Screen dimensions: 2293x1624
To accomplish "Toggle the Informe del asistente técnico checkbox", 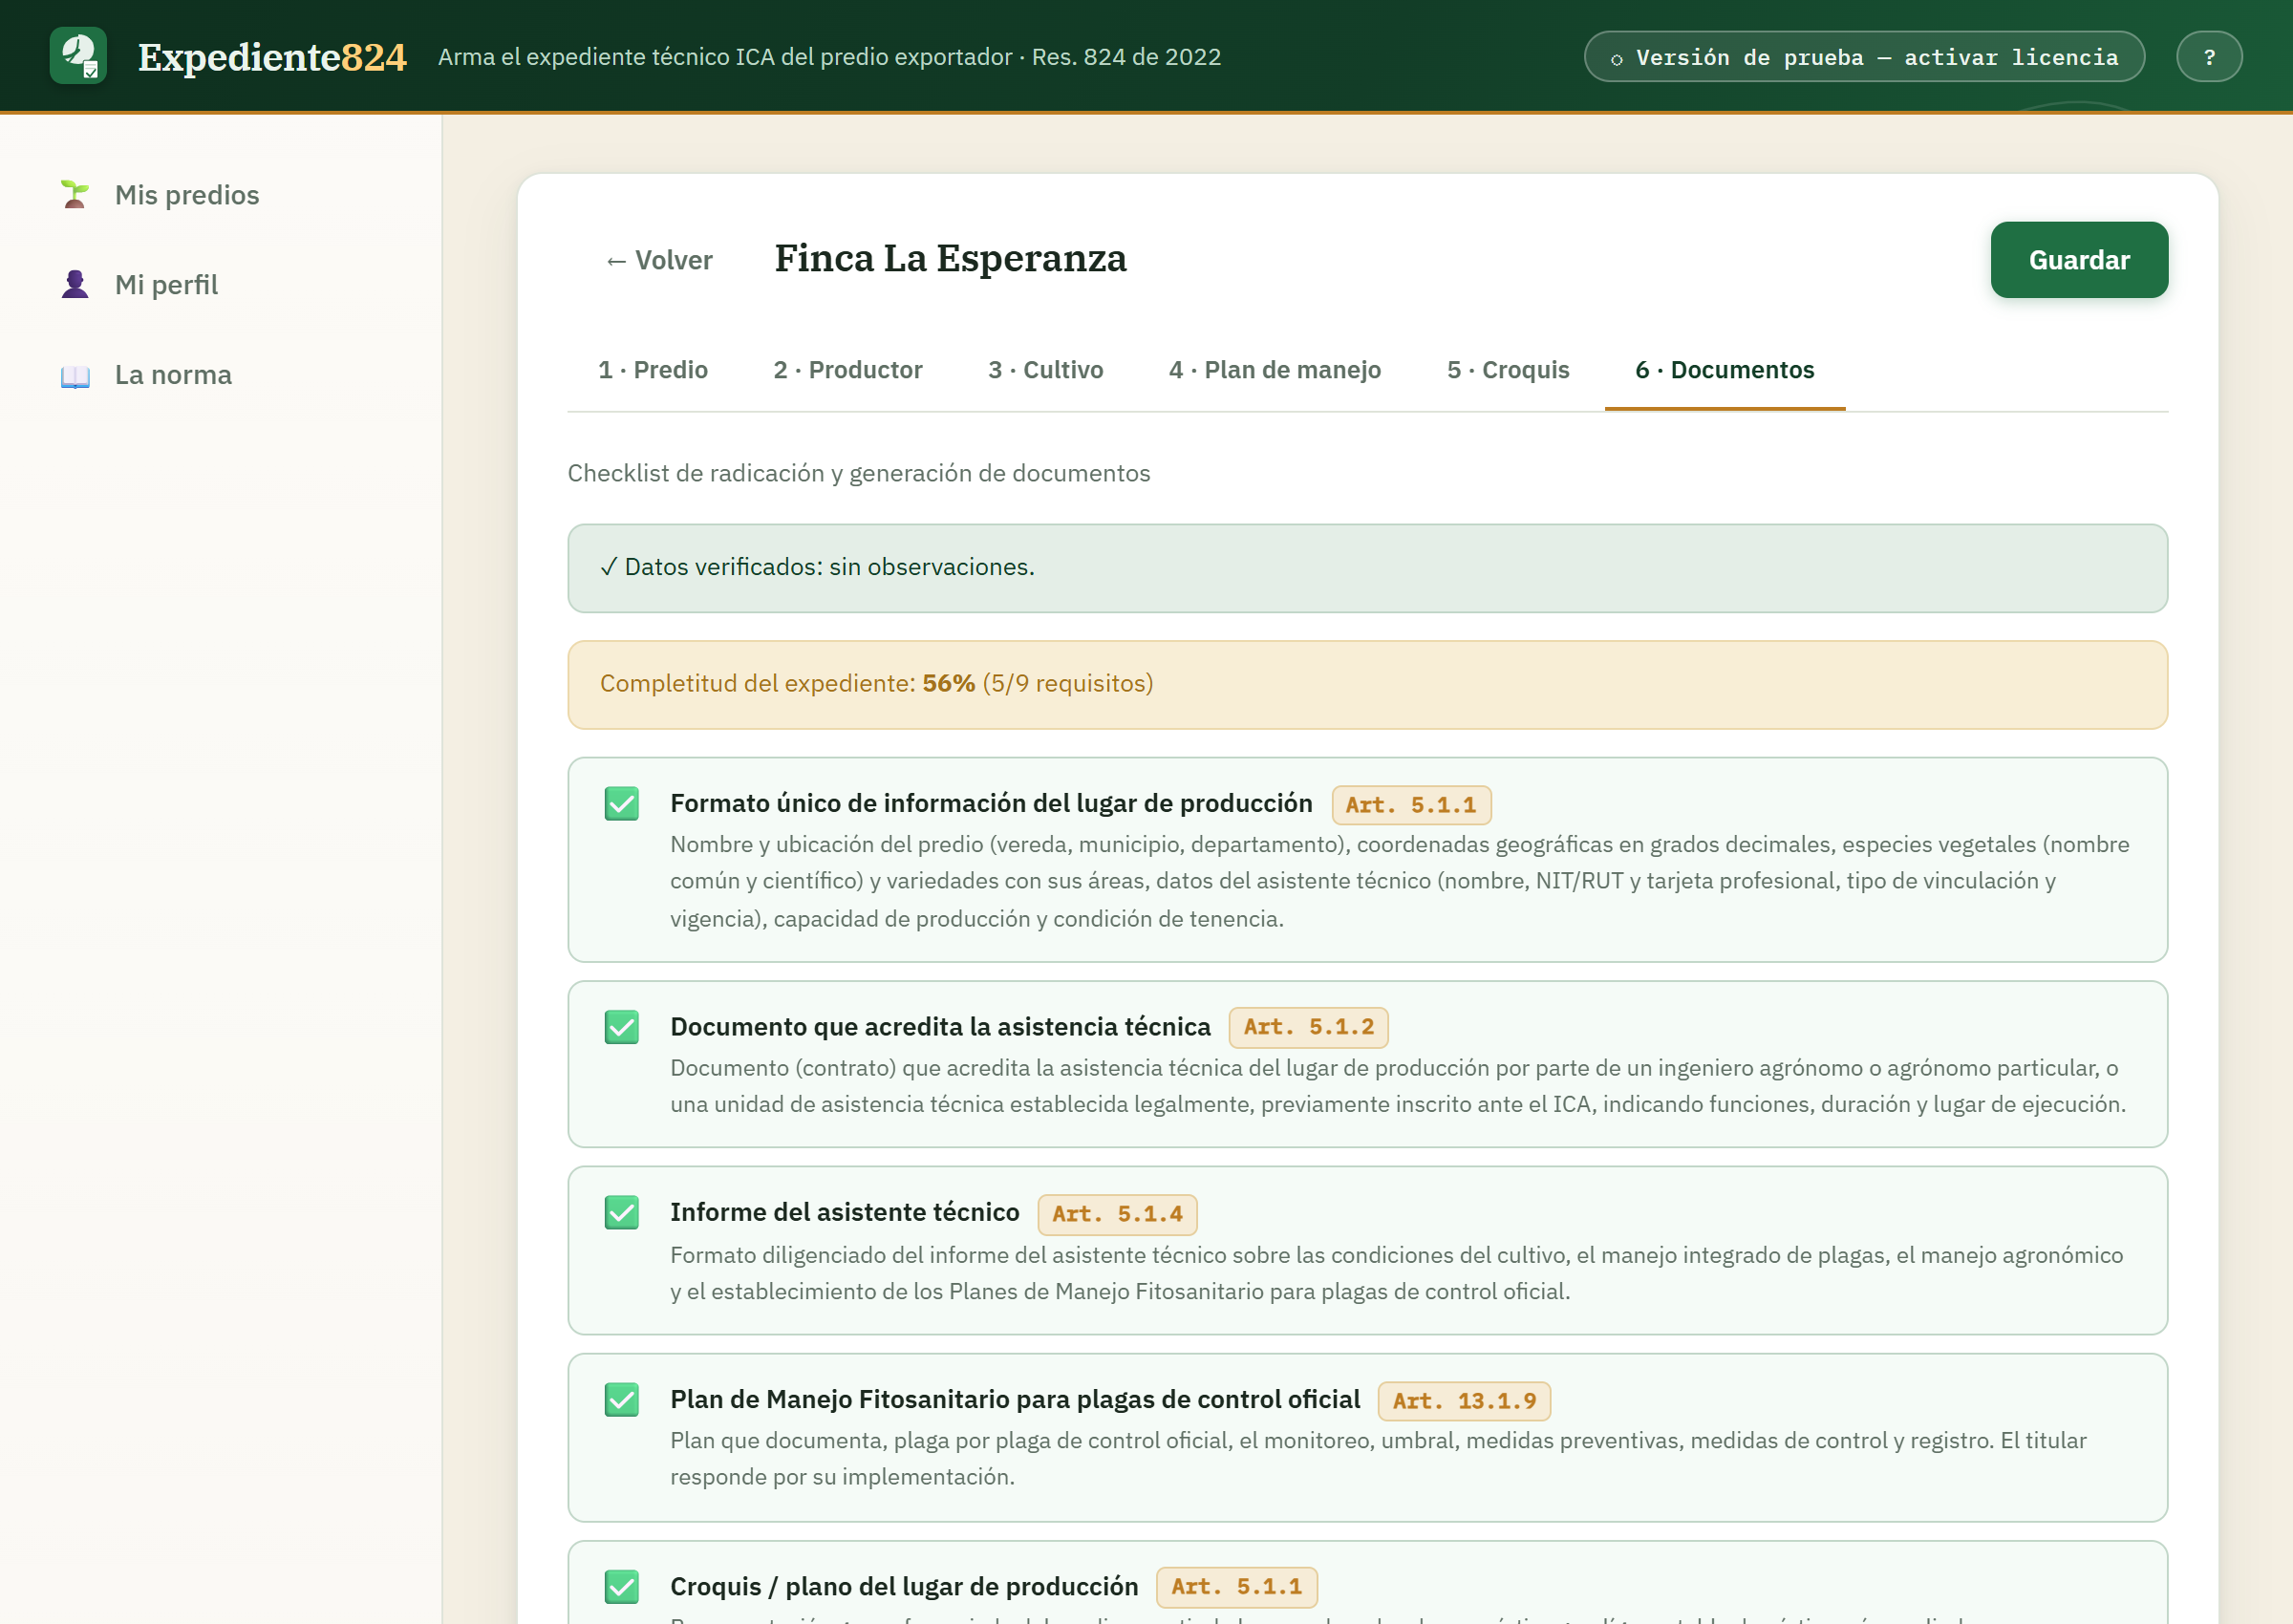I will pyautogui.click(x=622, y=1212).
